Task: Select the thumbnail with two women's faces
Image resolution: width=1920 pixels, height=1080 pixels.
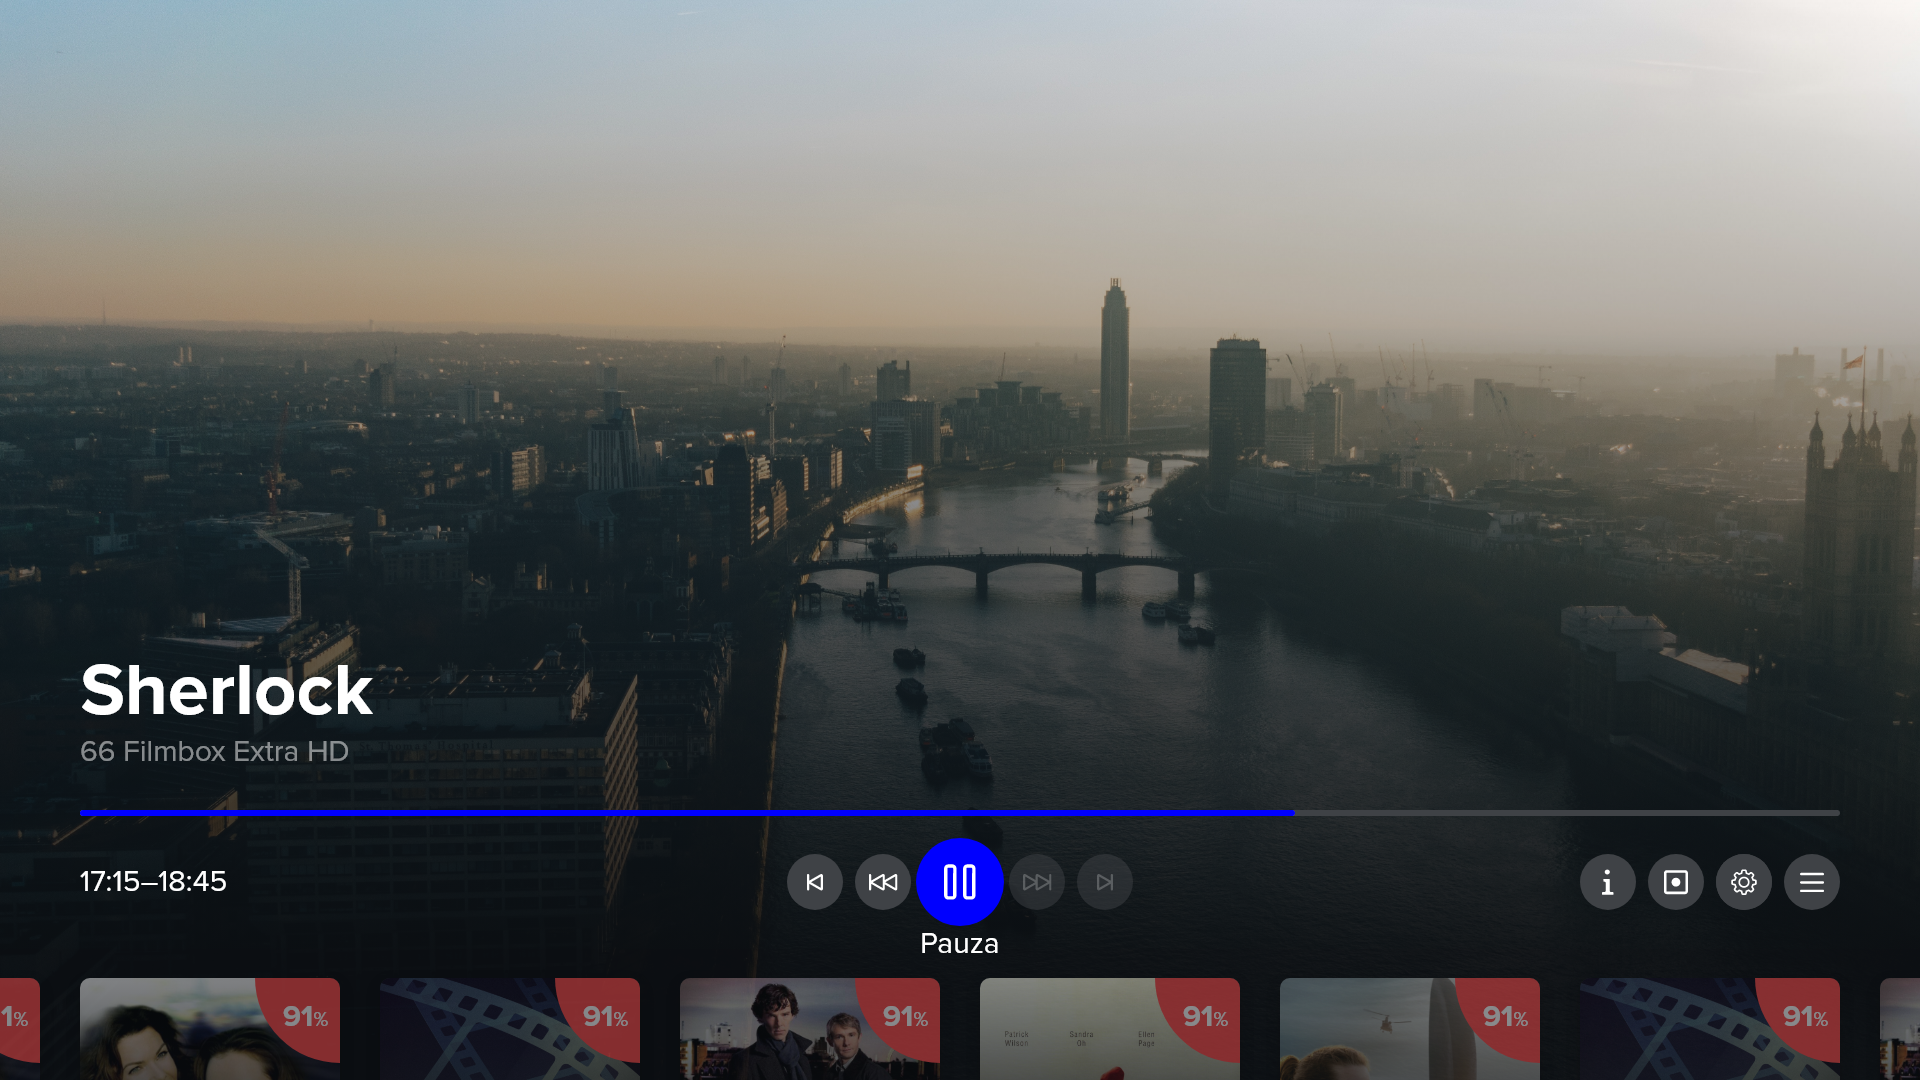Action: (x=210, y=1029)
